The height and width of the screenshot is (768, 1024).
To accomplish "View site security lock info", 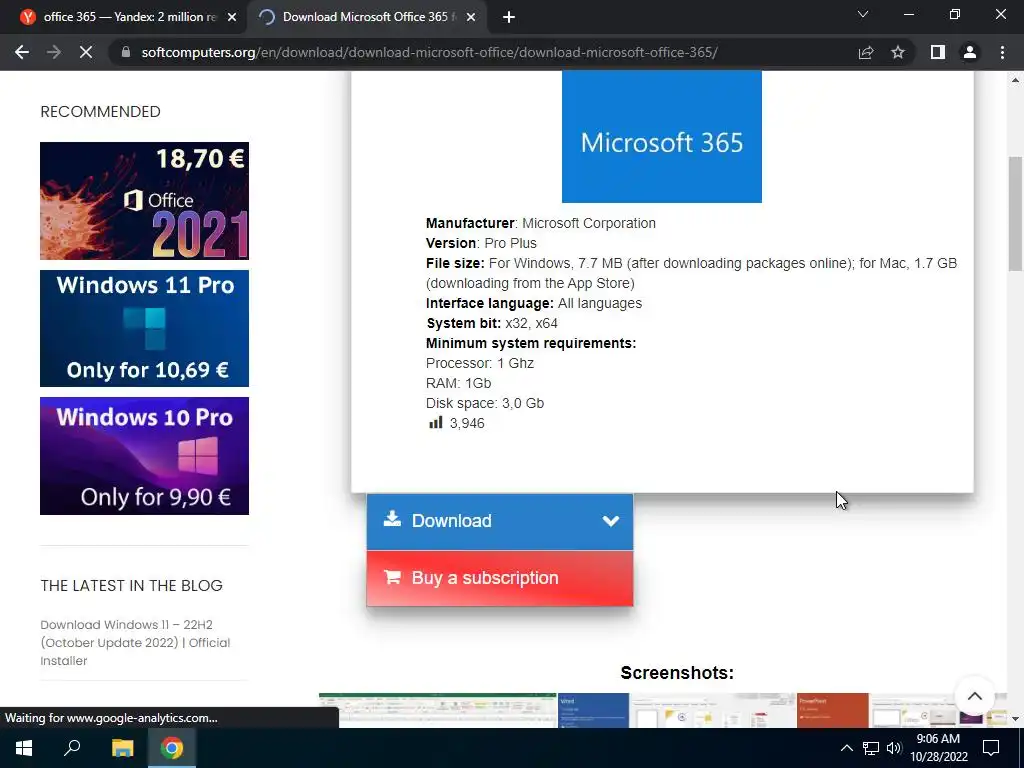I will click(126, 52).
